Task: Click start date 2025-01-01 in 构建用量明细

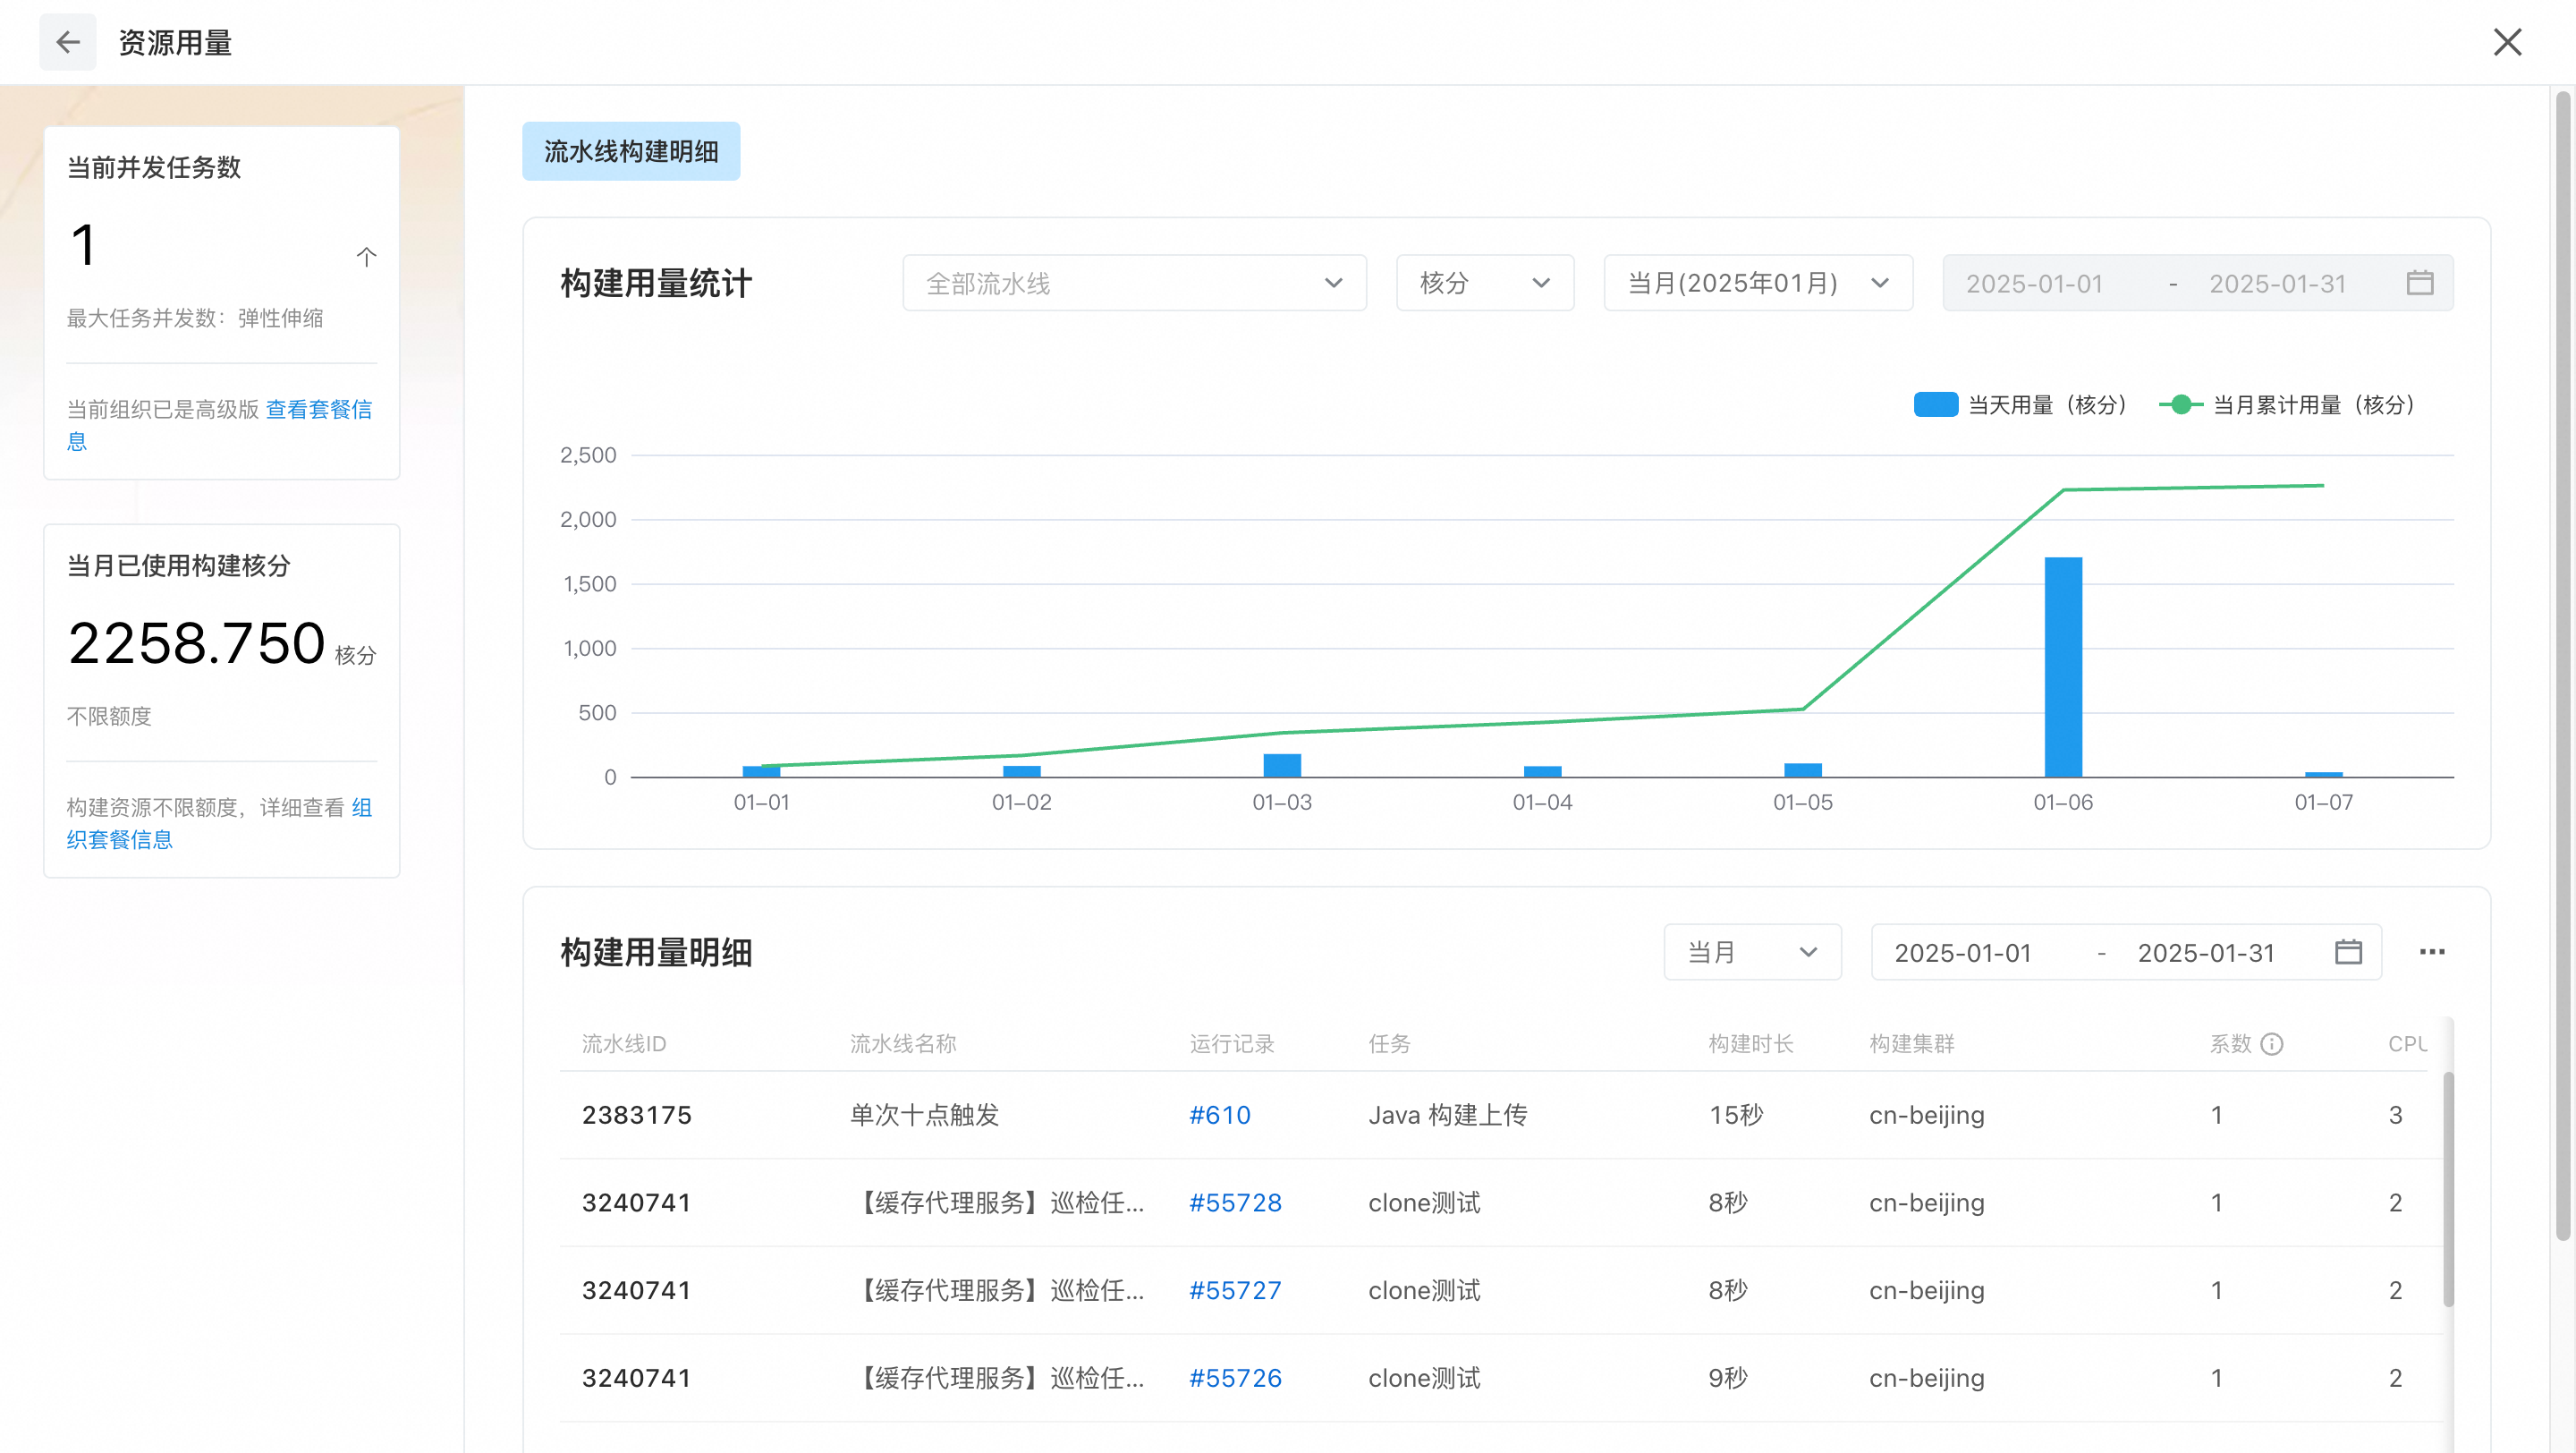Action: coord(1963,953)
